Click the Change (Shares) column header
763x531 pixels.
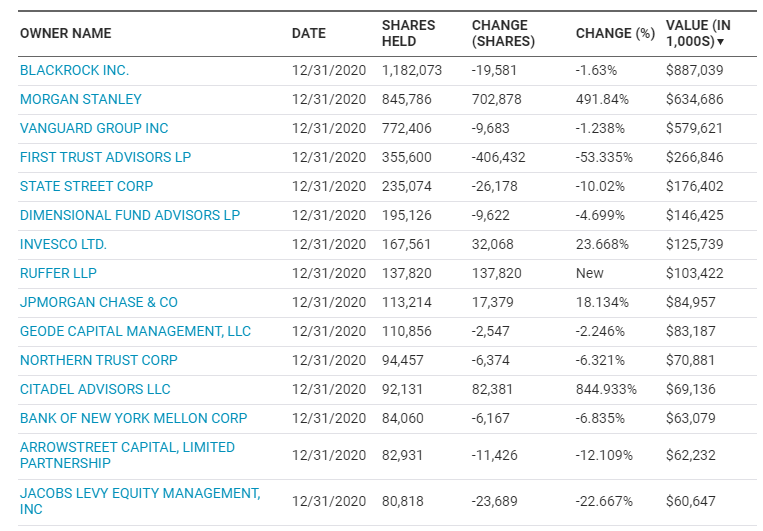[503, 33]
